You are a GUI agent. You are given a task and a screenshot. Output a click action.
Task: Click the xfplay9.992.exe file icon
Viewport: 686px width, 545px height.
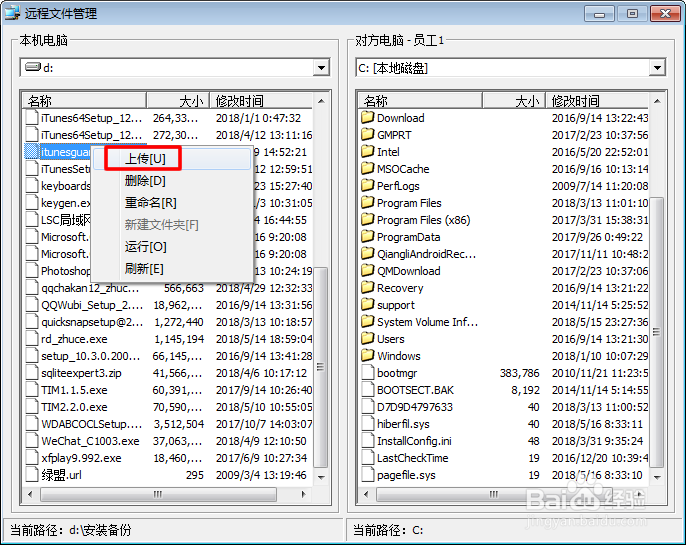[32, 458]
